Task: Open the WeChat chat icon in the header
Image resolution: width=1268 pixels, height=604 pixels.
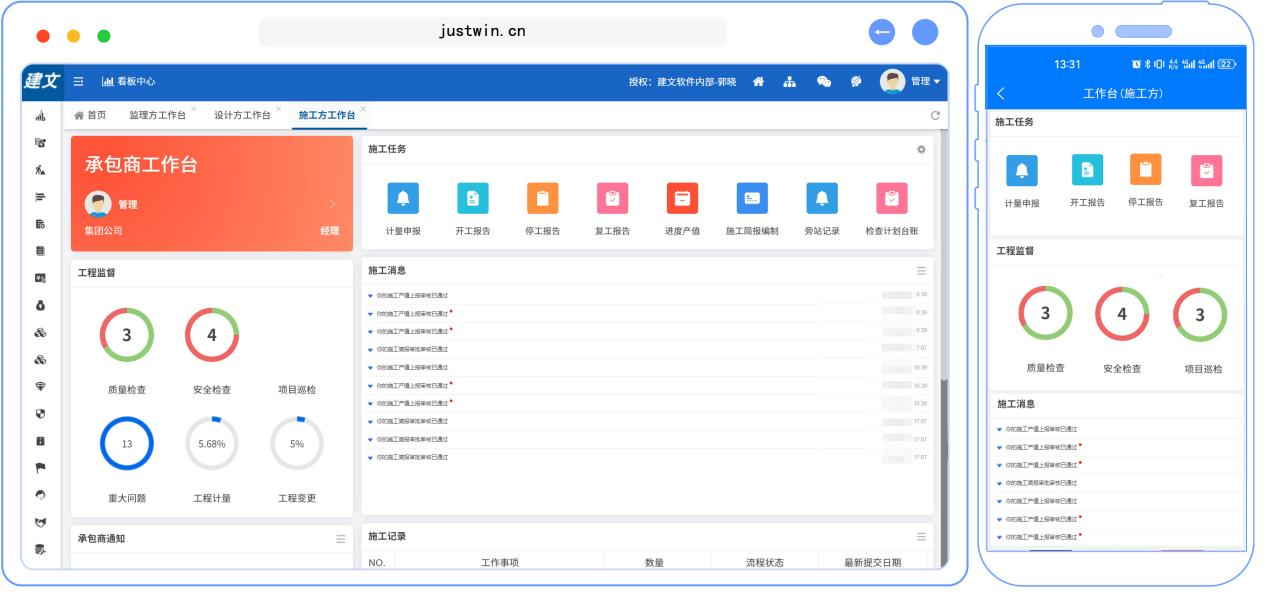Action: pos(824,82)
